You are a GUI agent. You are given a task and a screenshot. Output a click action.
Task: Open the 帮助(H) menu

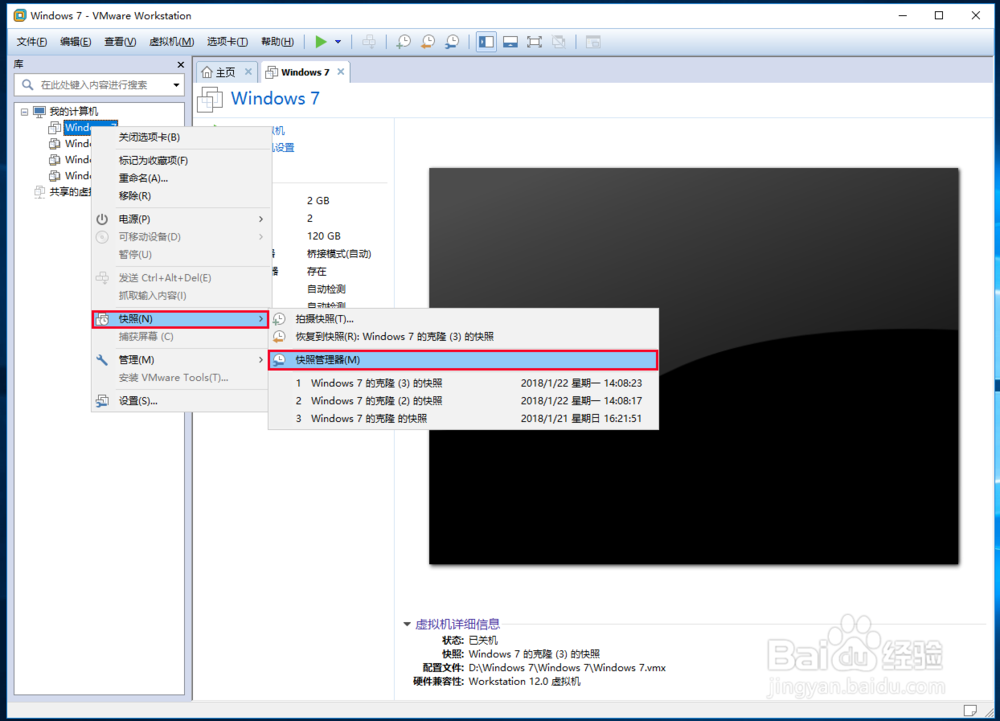tap(277, 42)
